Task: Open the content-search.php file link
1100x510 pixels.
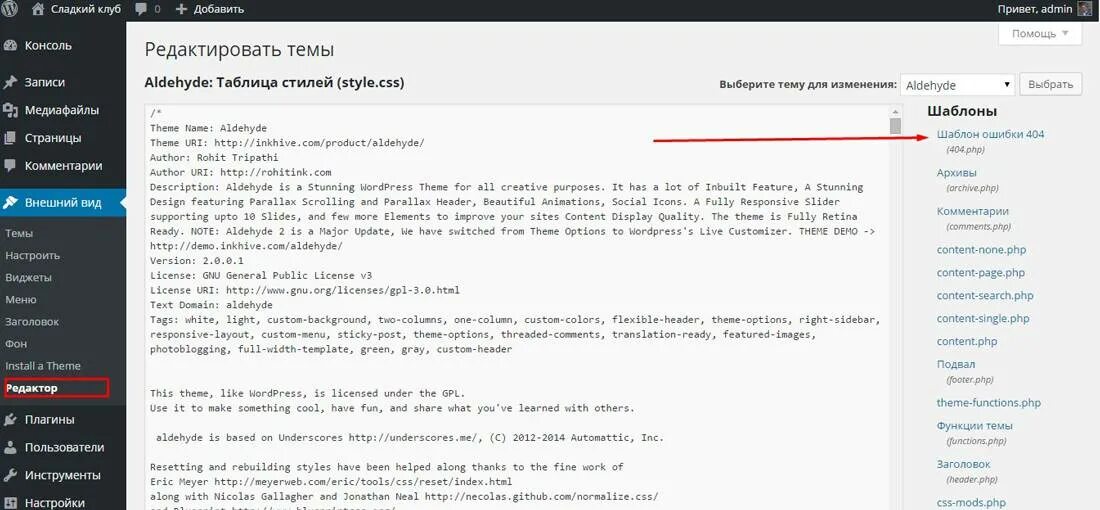Action: [985, 295]
